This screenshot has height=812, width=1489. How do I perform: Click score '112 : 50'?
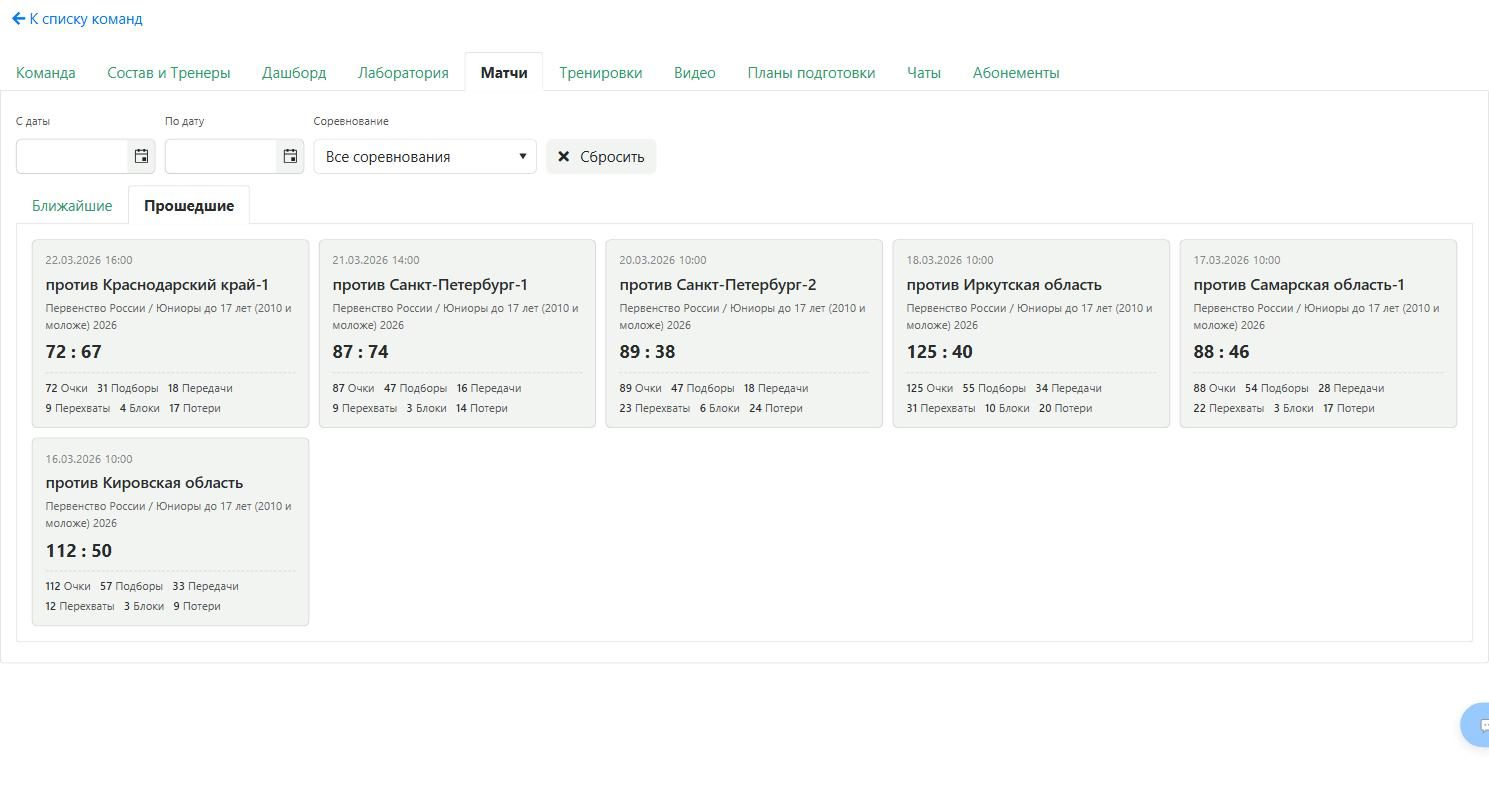click(x=78, y=550)
